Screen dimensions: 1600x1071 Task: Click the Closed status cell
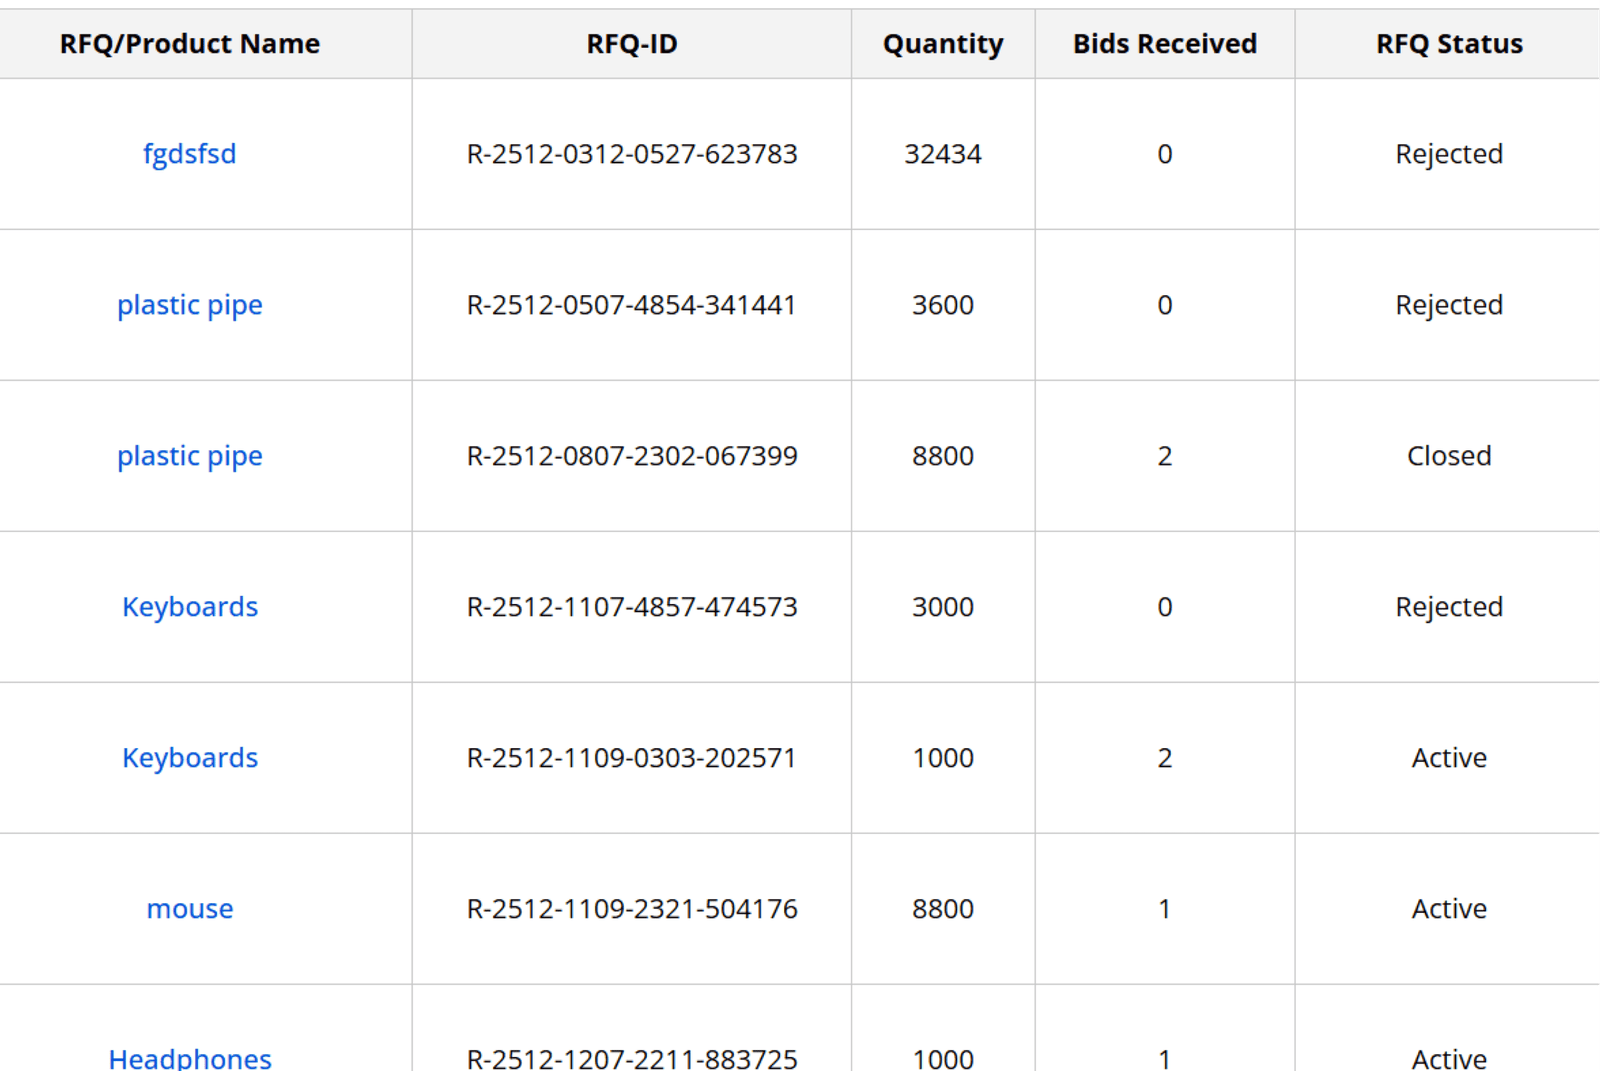(1448, 456)
